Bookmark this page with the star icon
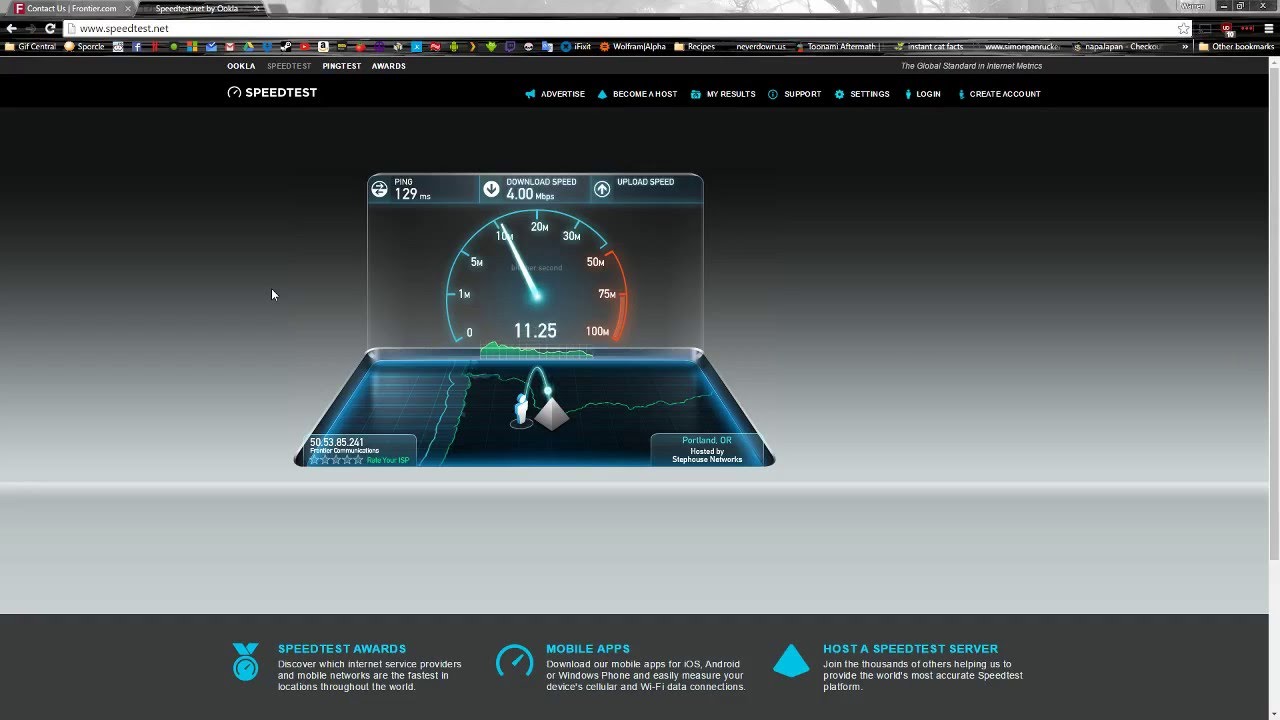The width and height of the screenshot is (1280, 720). coord(1184,28)
